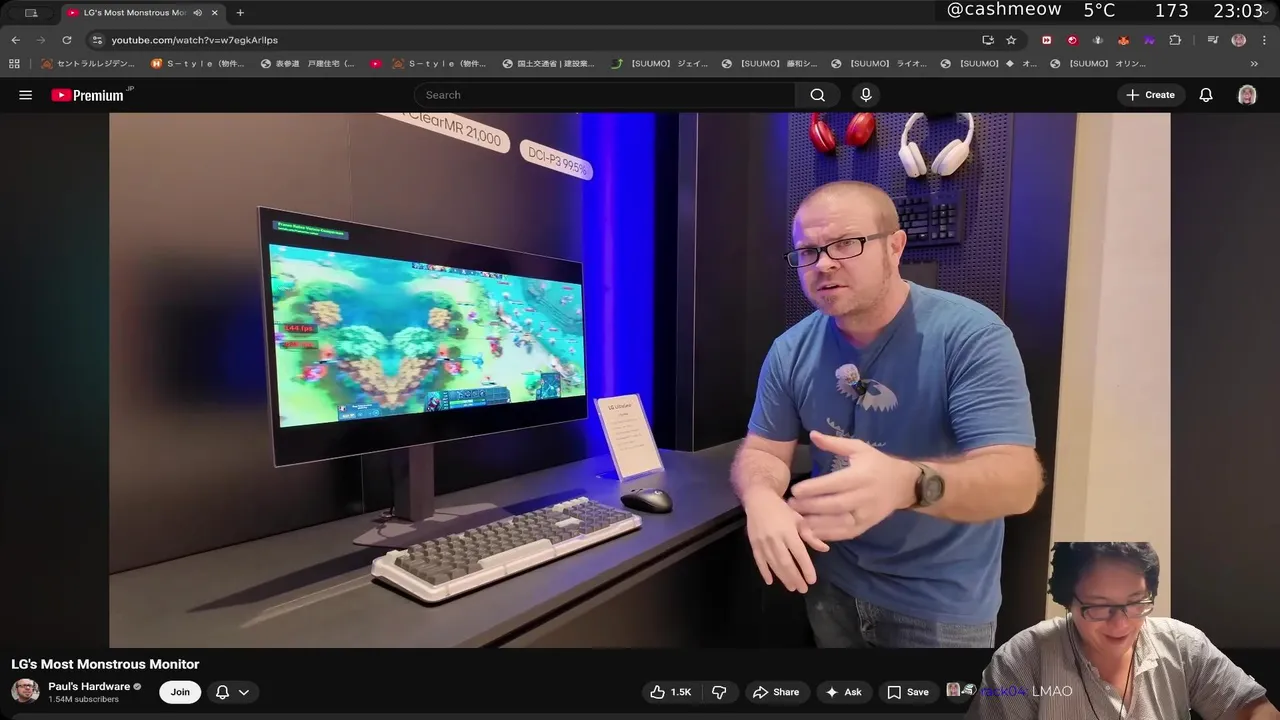Click the video title LG's Most Monstrous Monitor
1280x720 pixels.
(x=105, y=664)
